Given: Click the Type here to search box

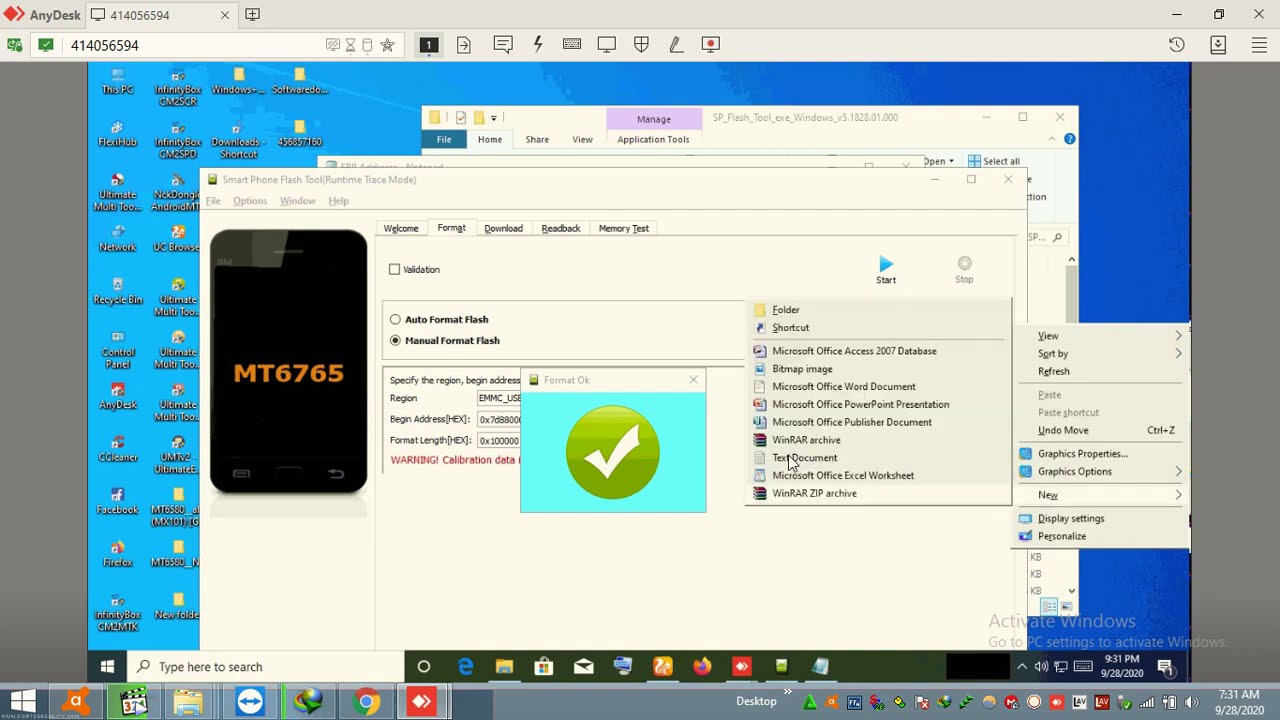Looking at the screenshot, I should tap(267, 667).
